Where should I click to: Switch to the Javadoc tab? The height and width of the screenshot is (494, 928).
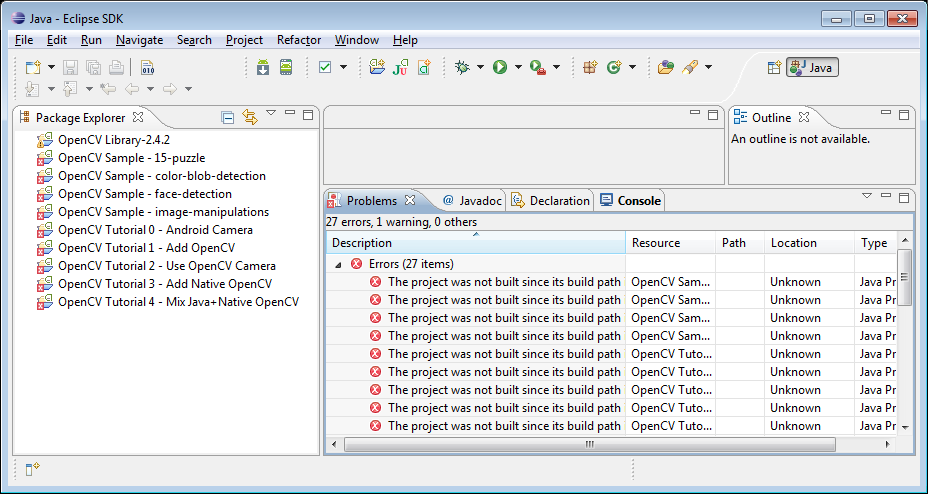pyautogui.click(x=472, y=201)
